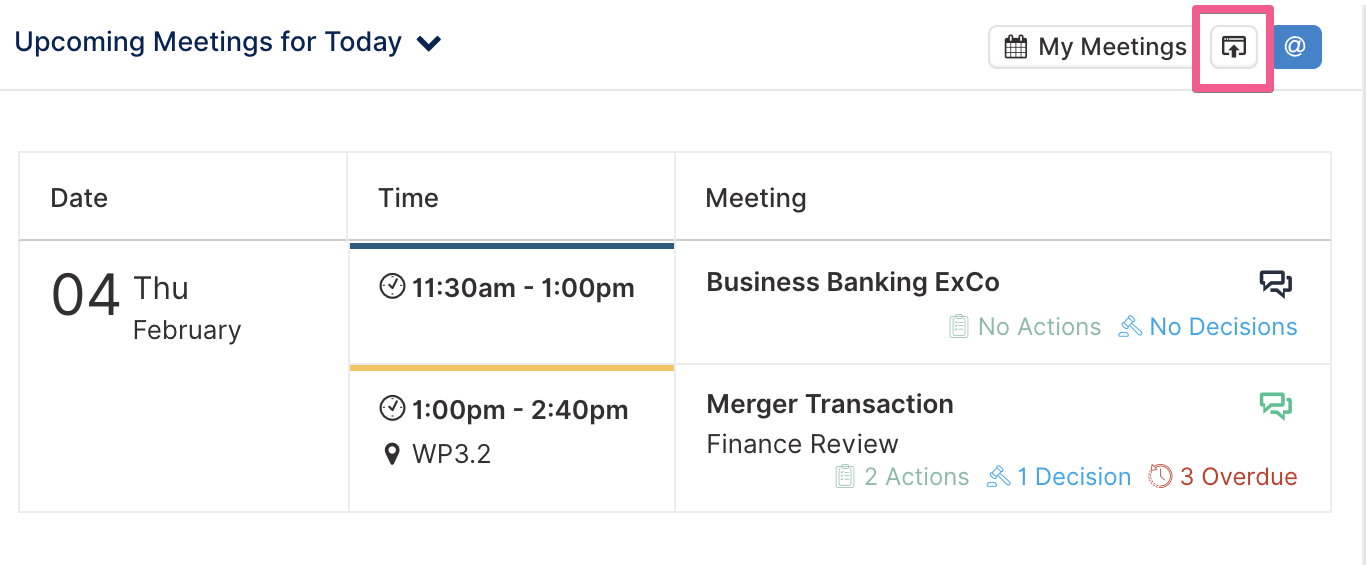Image resolution: width=1366 pixels, height=565 pixels.
Task: Open the Merger Transaction meeting title
Action: click(x=830, y=404)
